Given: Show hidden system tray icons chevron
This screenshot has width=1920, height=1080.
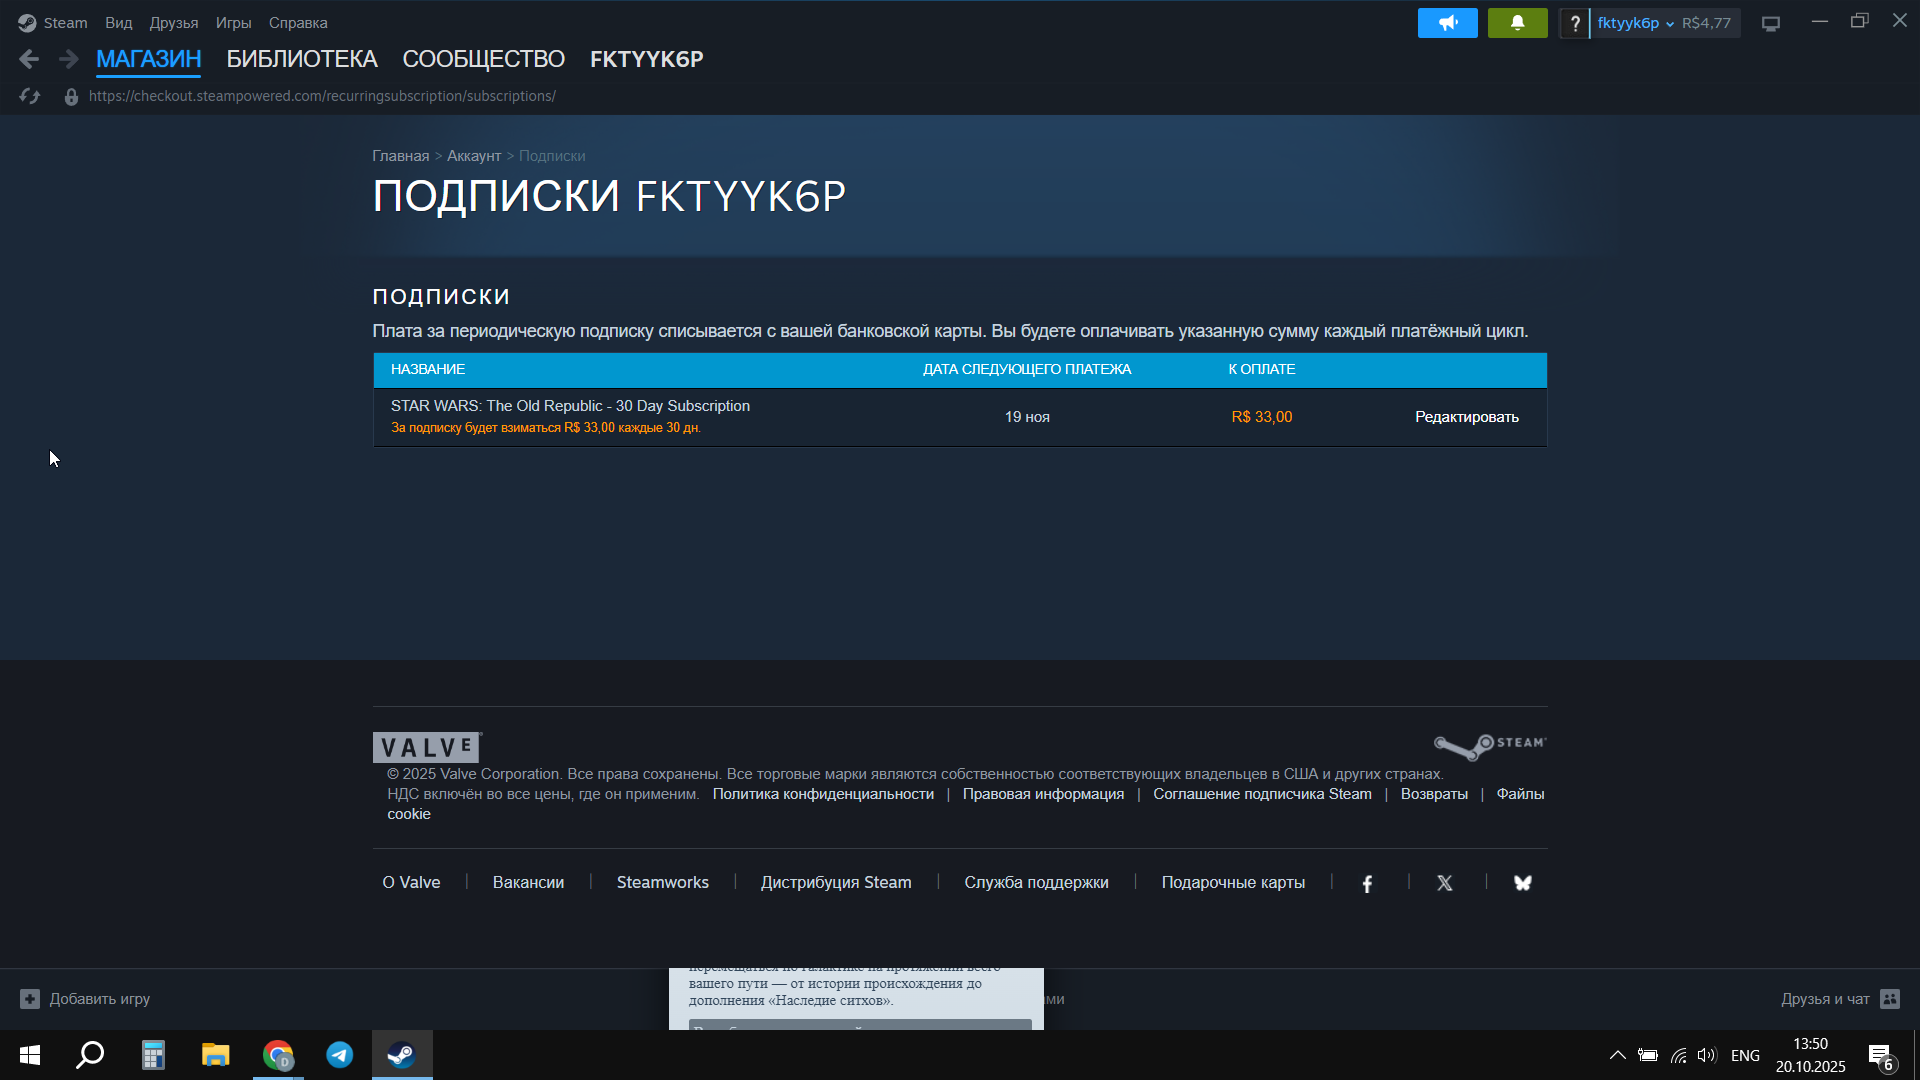Looking at the screenshot, I should click(x=1617, y=1055).
